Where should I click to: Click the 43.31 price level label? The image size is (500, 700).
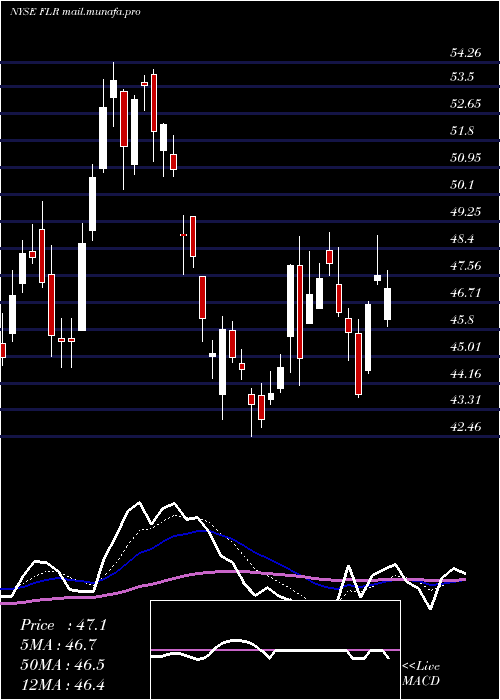(x=466, y=400)
